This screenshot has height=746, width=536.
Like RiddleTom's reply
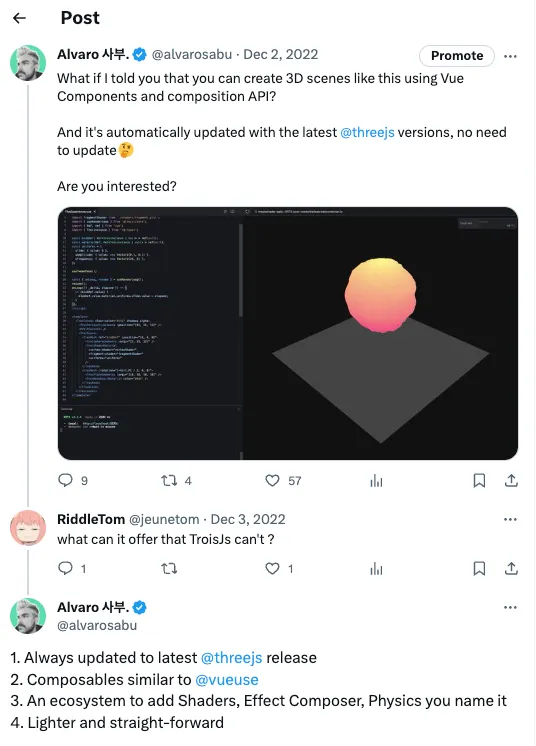[272, 569]
